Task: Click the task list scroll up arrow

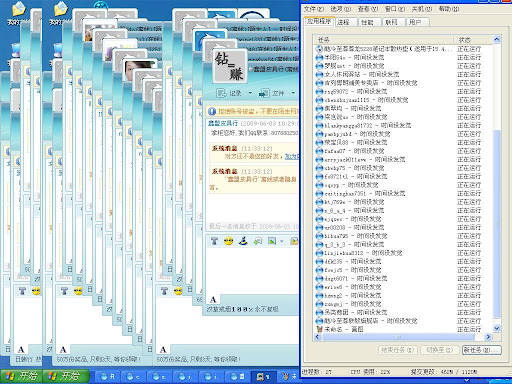Action: coord(497,40)
